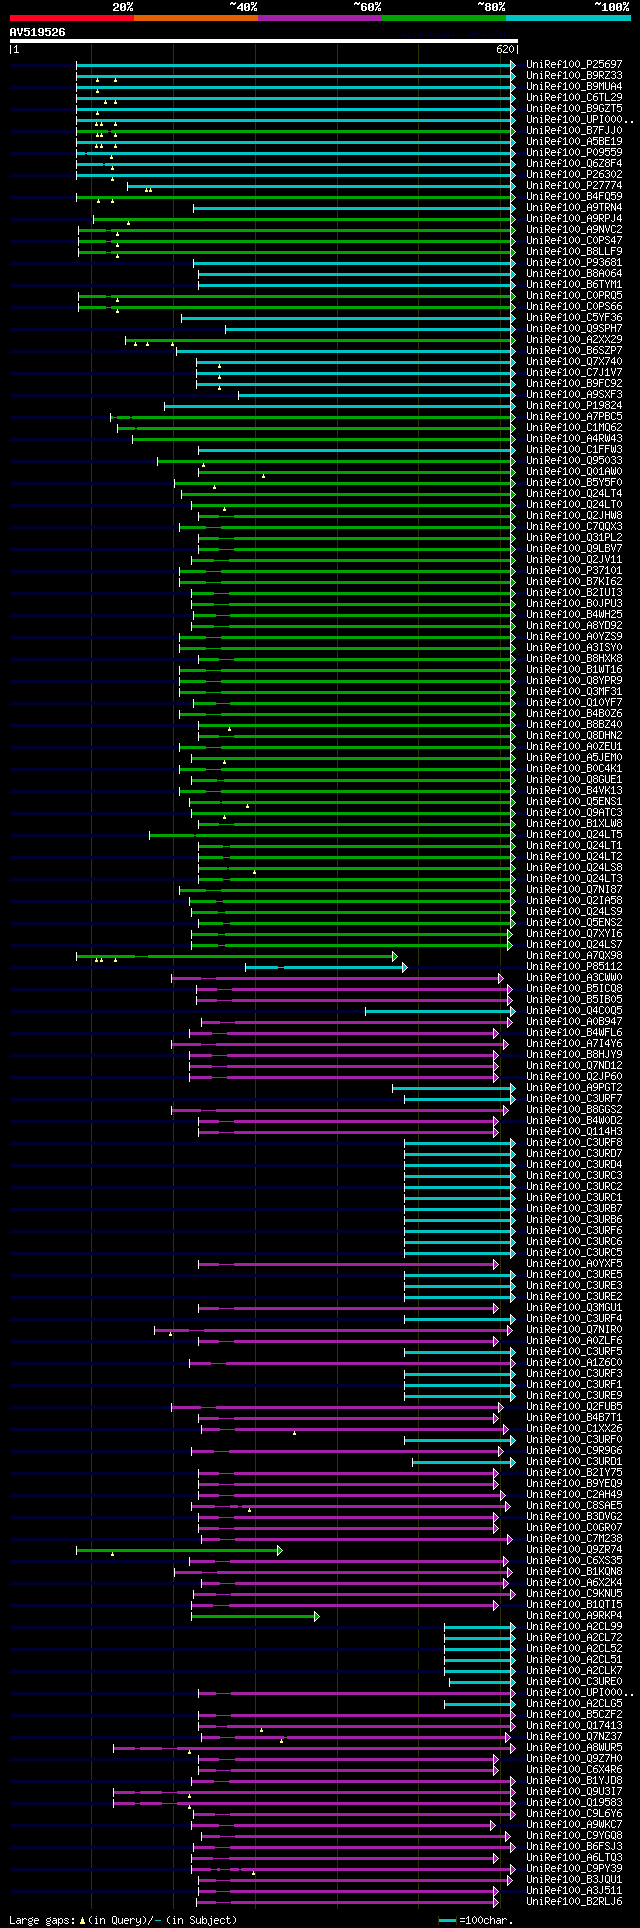
Task: Select the UniRef100_Q4C0Q5 label
Action: 574,1010
